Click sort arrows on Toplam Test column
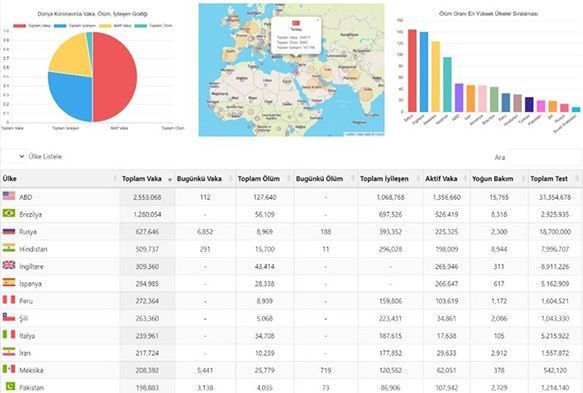 tap(577, 179)
